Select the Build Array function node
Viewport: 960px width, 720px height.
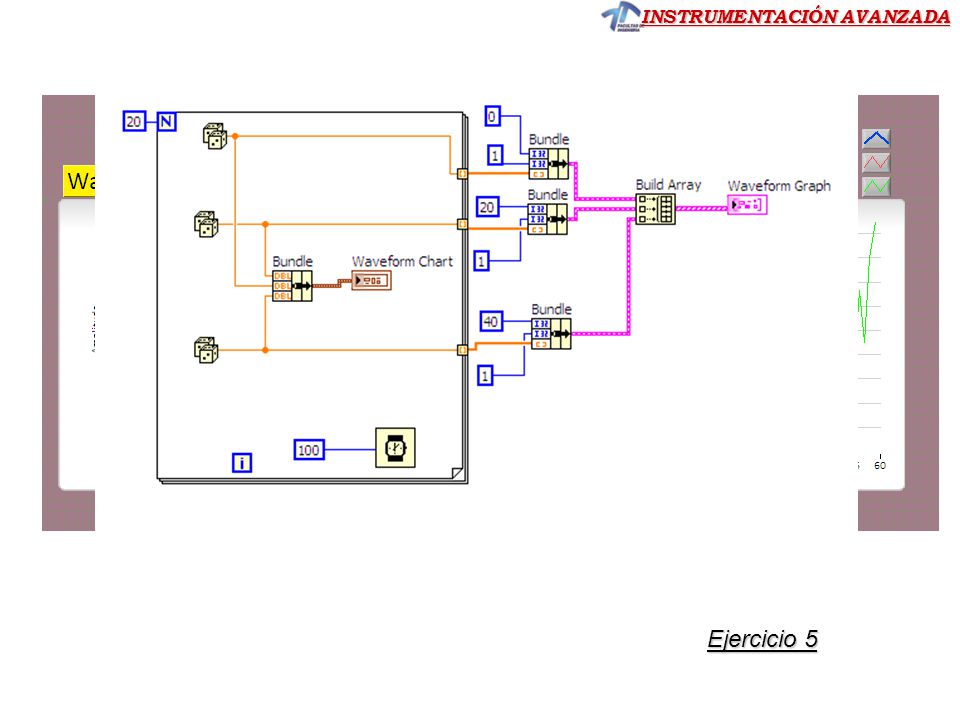coord(655,209)
